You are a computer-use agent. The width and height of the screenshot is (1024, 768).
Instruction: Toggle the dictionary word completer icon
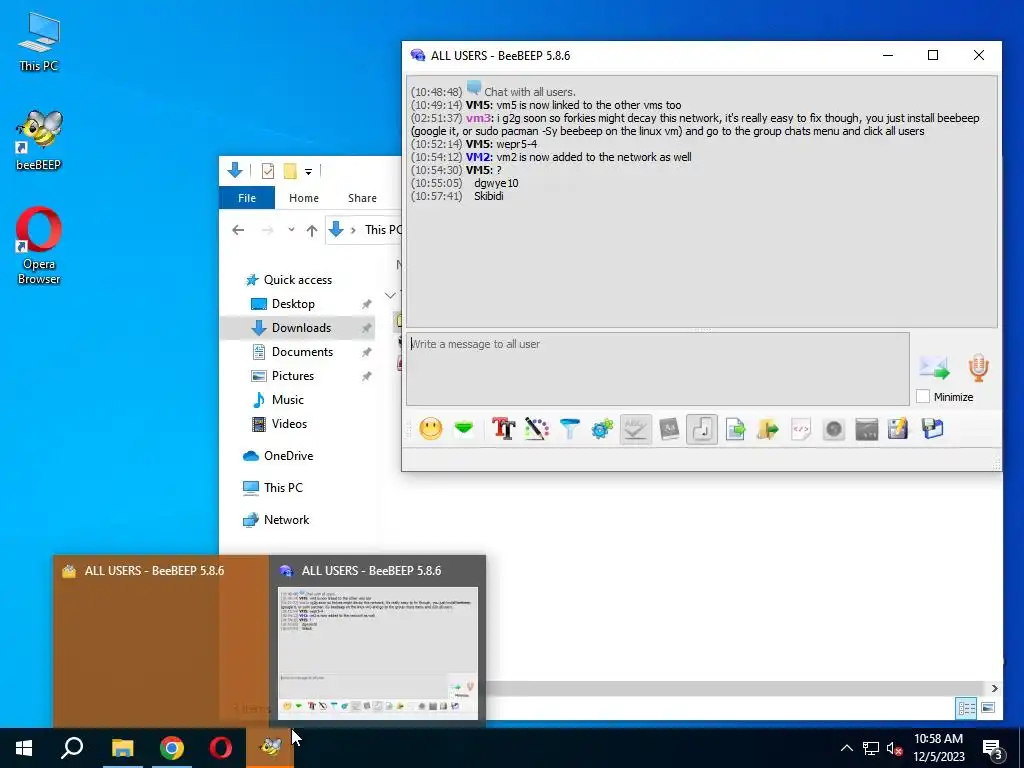tap(669, 429)
